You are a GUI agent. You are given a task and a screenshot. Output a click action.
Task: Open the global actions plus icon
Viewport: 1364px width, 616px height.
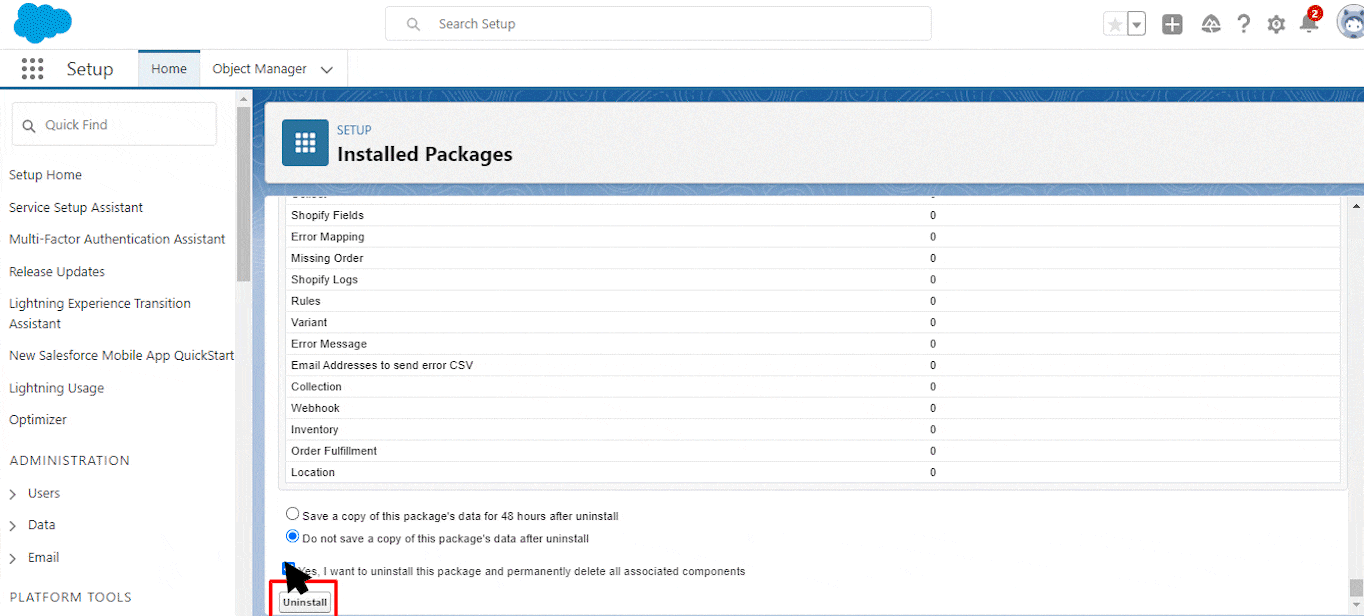(x=1172, y=25)
